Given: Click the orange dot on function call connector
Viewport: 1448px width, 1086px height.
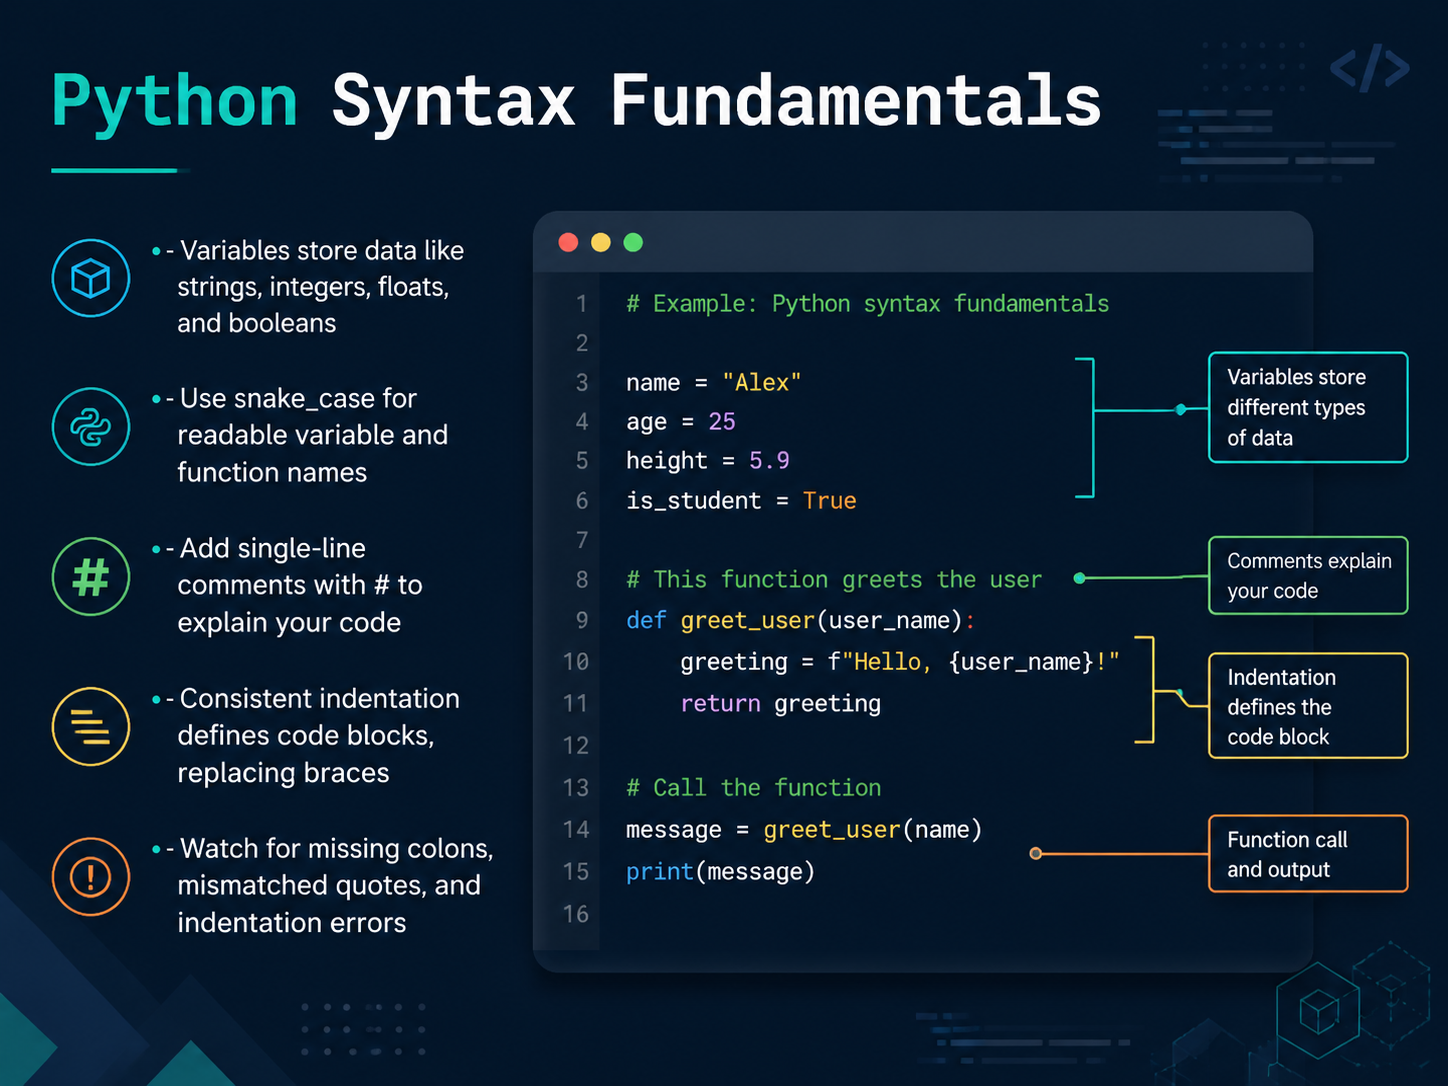Looking at the screenshot, I should 1036,853.
